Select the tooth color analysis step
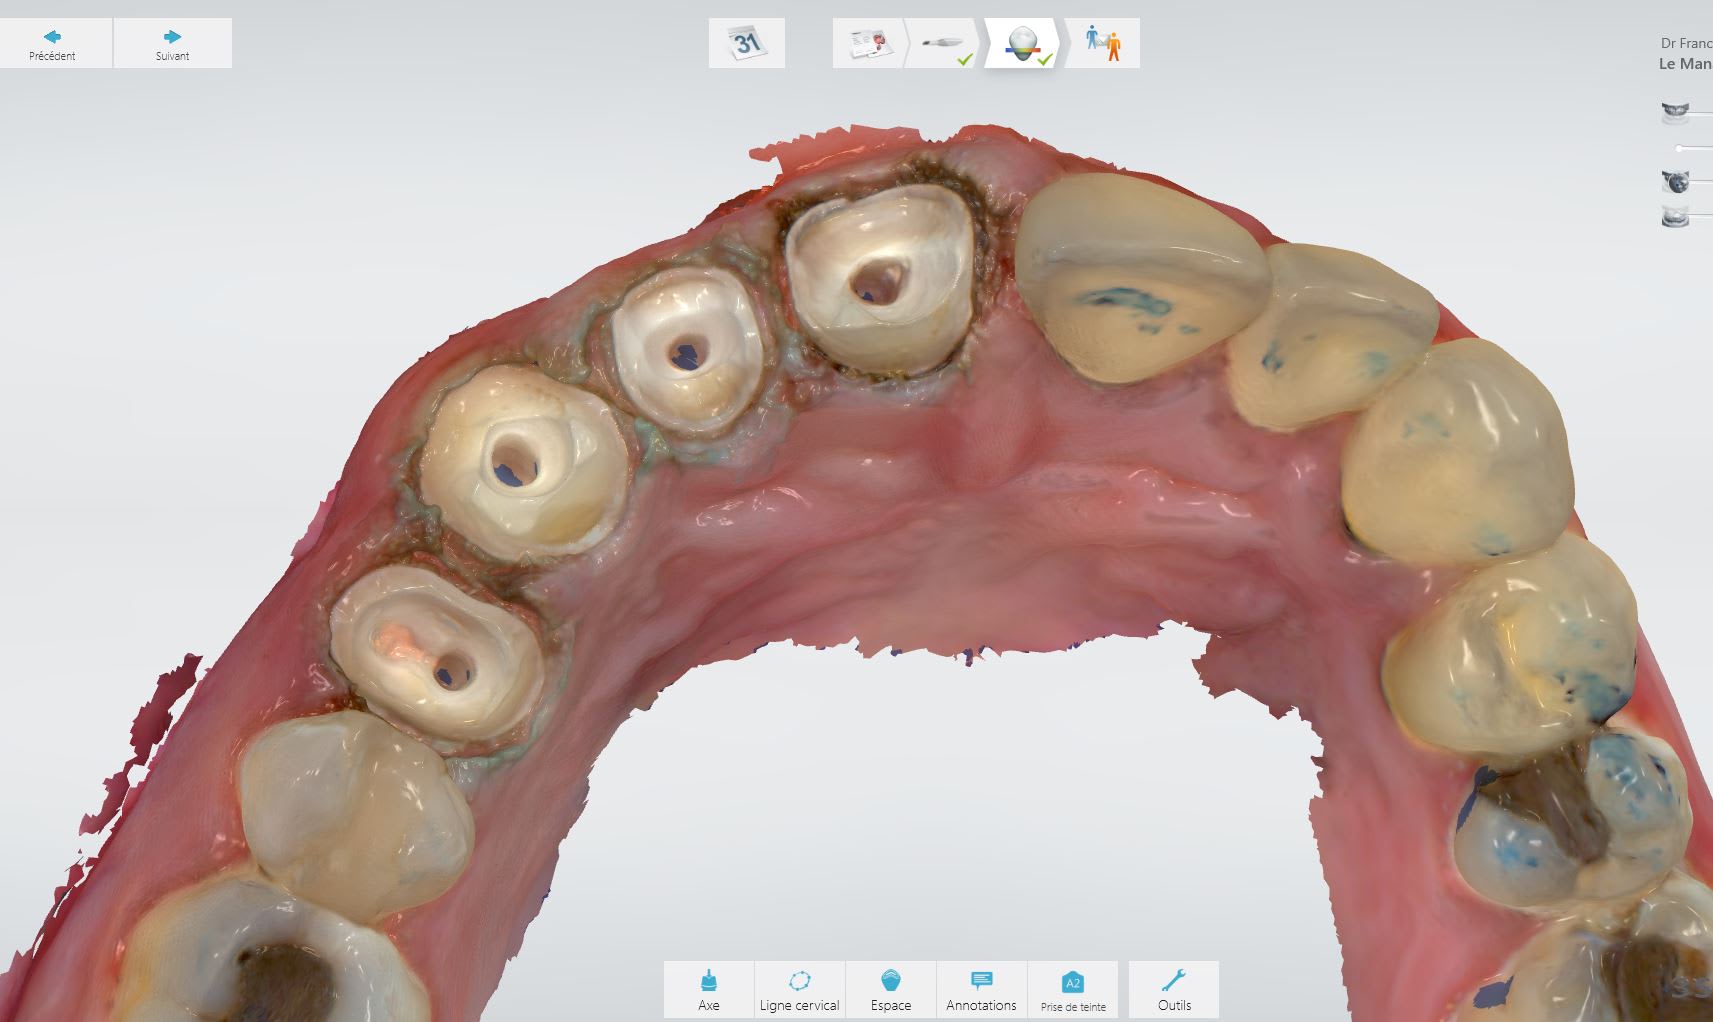The height and width of the screenshot is (1022, 1713). pos(1022,44)
